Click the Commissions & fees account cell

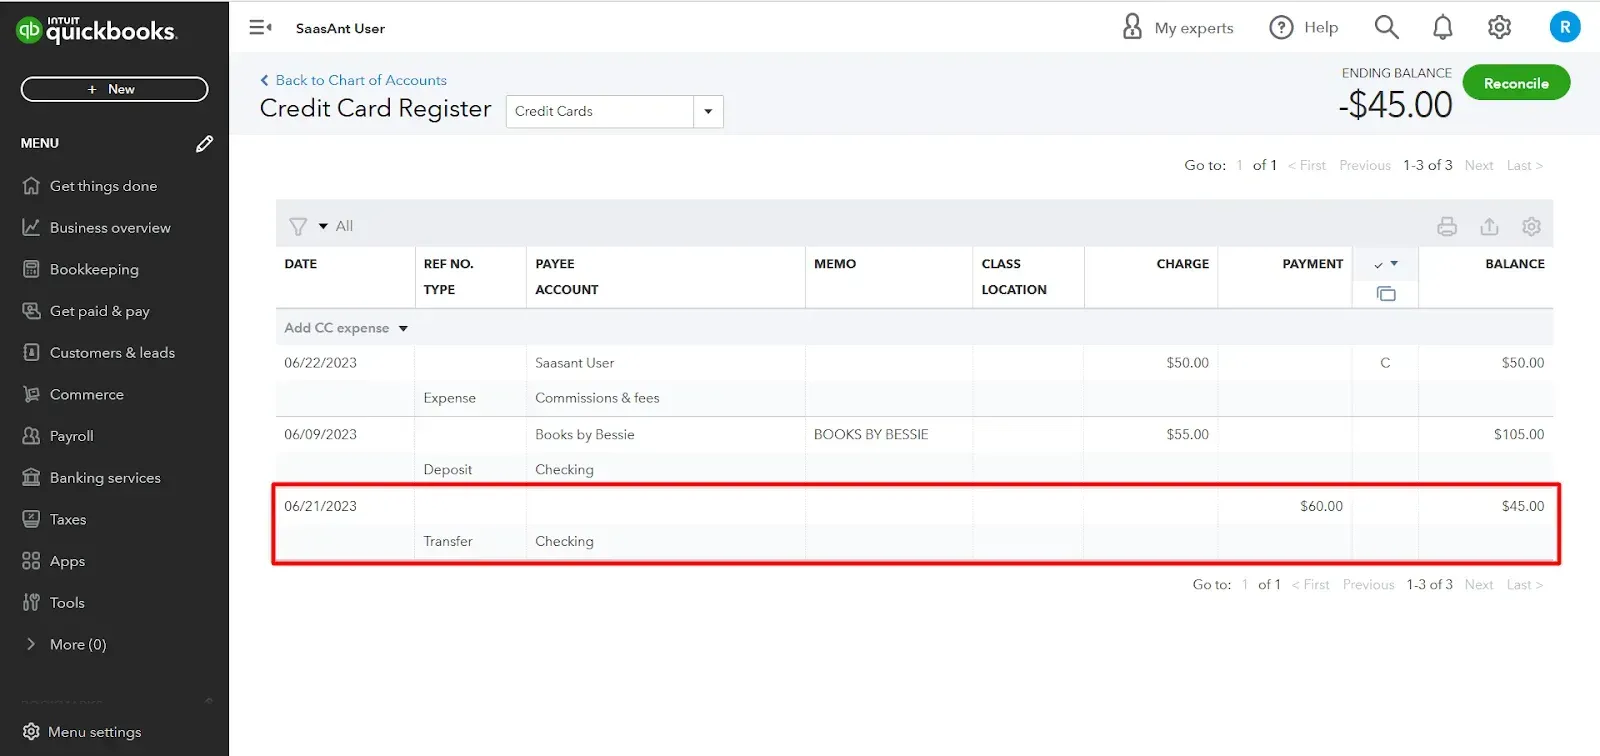point(597,398)
